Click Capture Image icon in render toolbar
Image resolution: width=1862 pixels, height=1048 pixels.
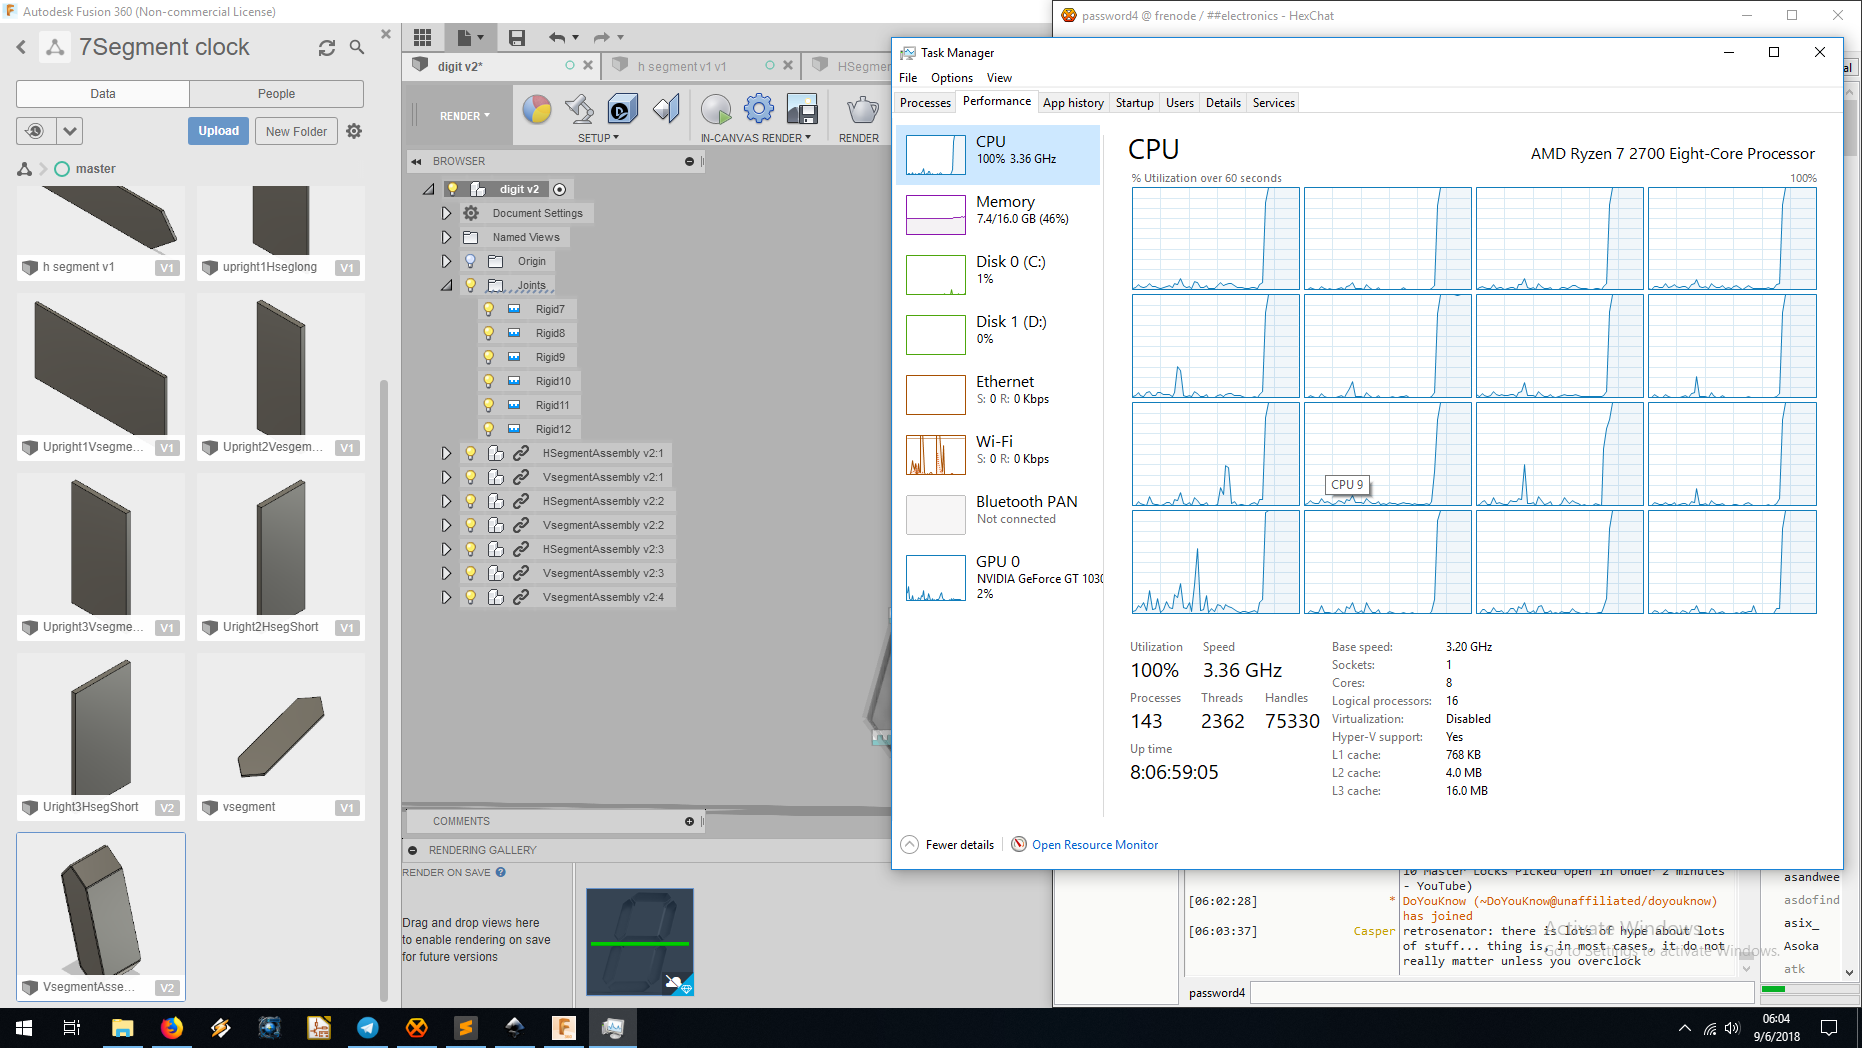pyautogui.click(x=802, y=108)
